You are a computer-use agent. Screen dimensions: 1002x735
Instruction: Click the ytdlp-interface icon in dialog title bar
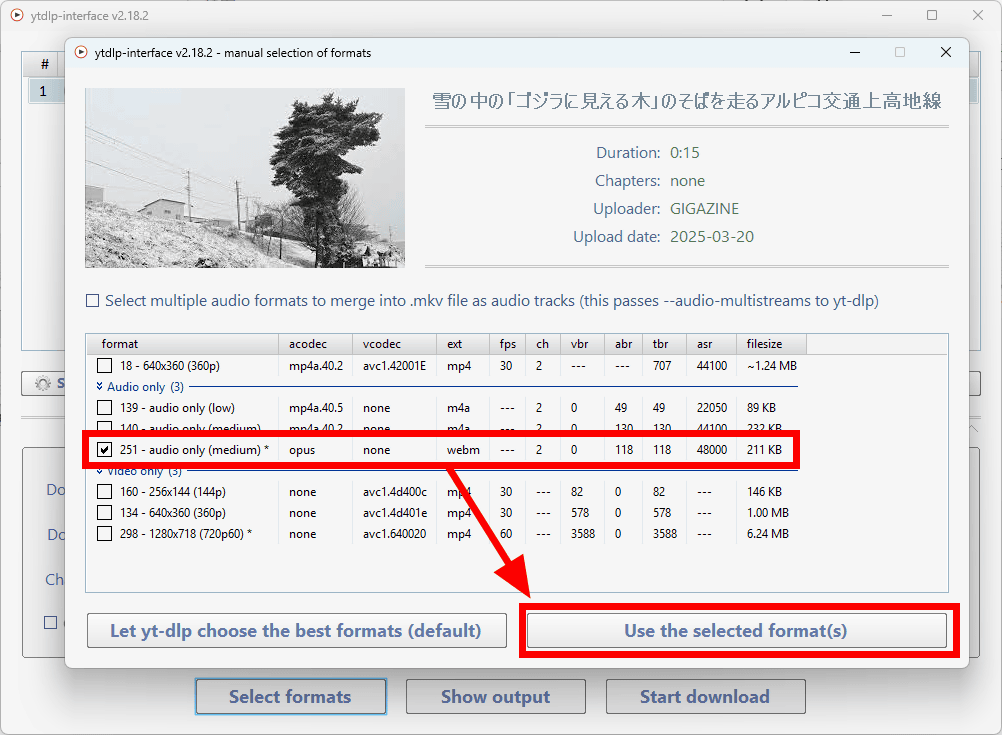tap(81, 52)
